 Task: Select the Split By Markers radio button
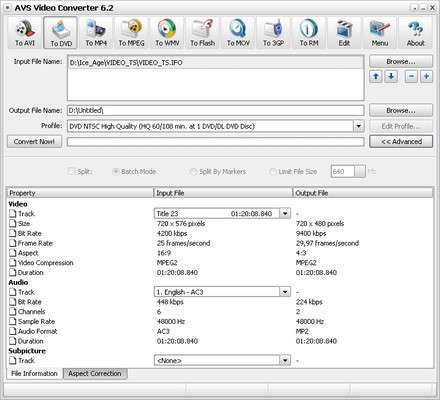(x=193, y=171)
